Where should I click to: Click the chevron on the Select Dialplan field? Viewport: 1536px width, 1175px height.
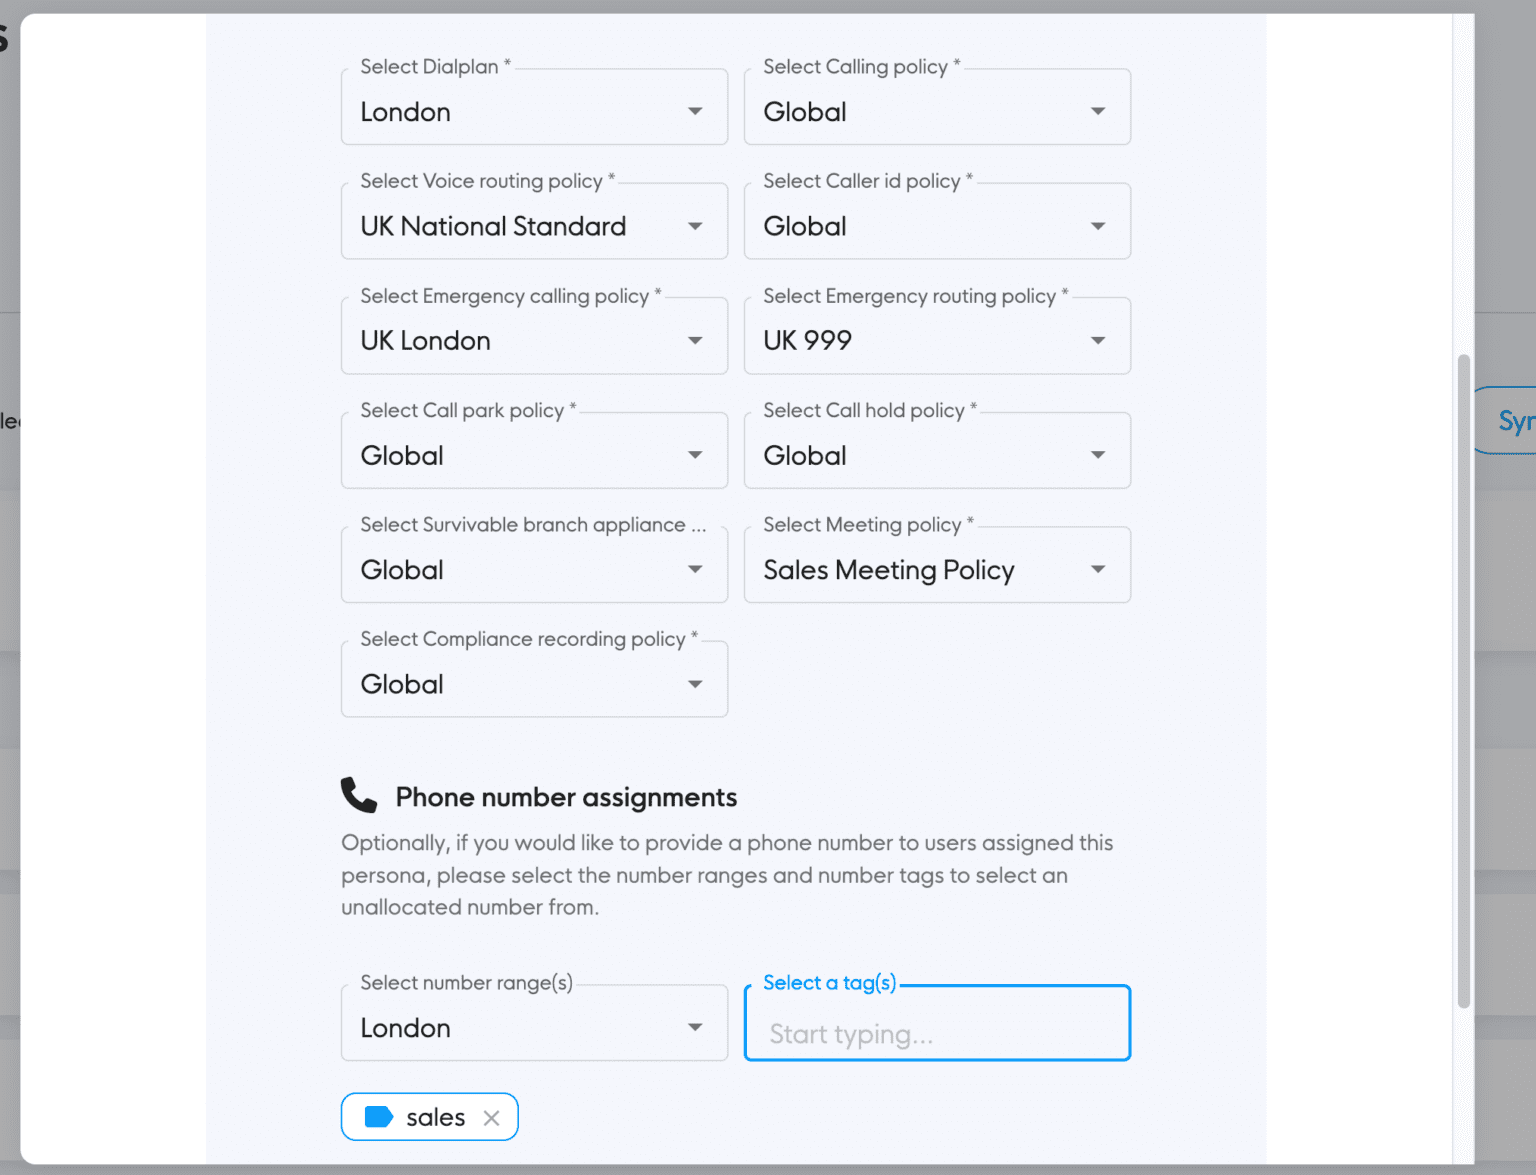pos(695,111)
